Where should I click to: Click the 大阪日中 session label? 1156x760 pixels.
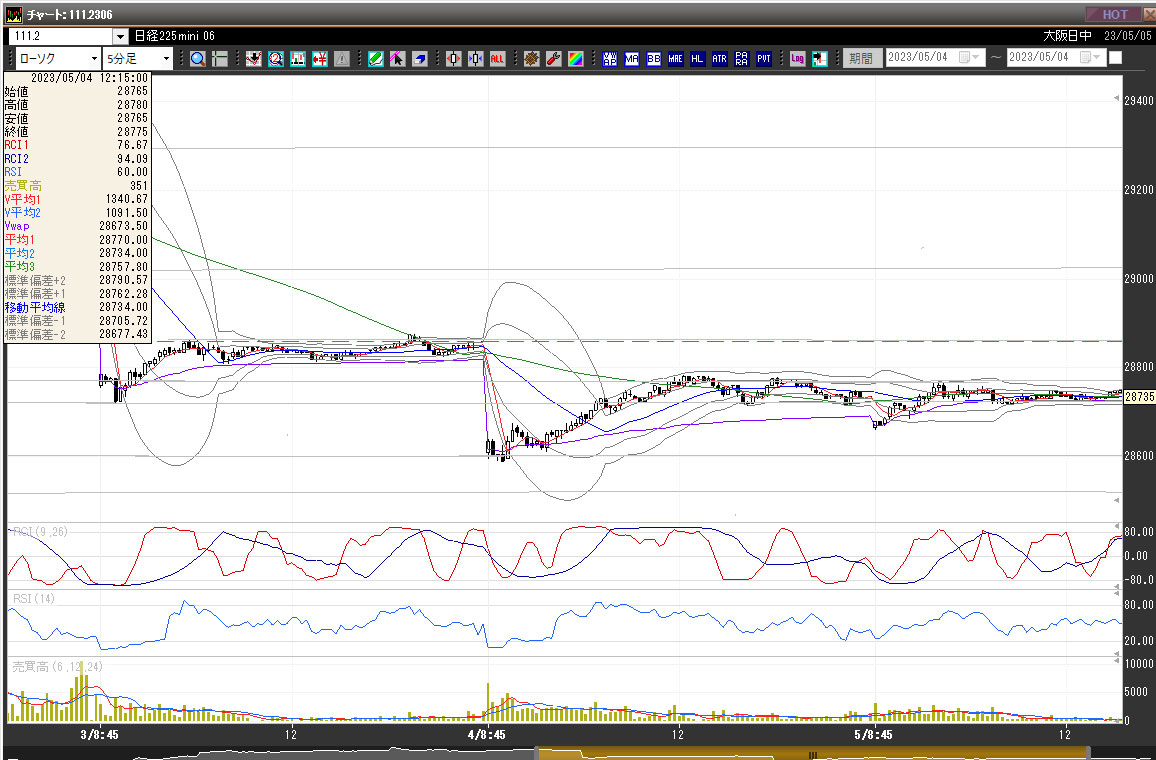pos(1068,35)
